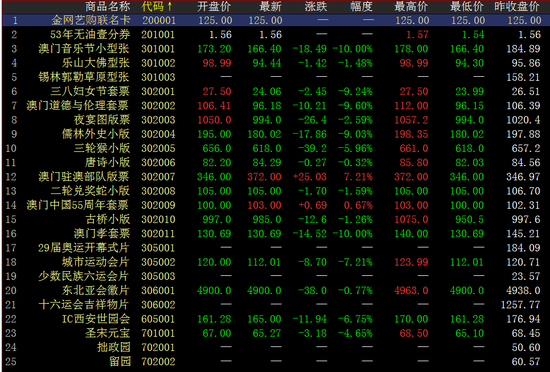Select 拙政园 row name
Viewport: 550px width, 372px height.
[113, 347]
